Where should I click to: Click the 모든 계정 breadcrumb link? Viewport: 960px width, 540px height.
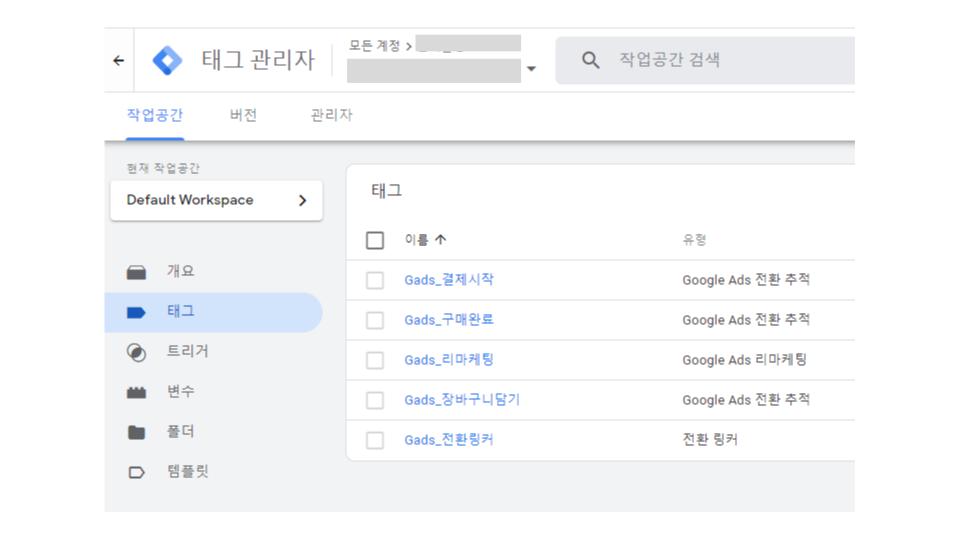(374, 45)
